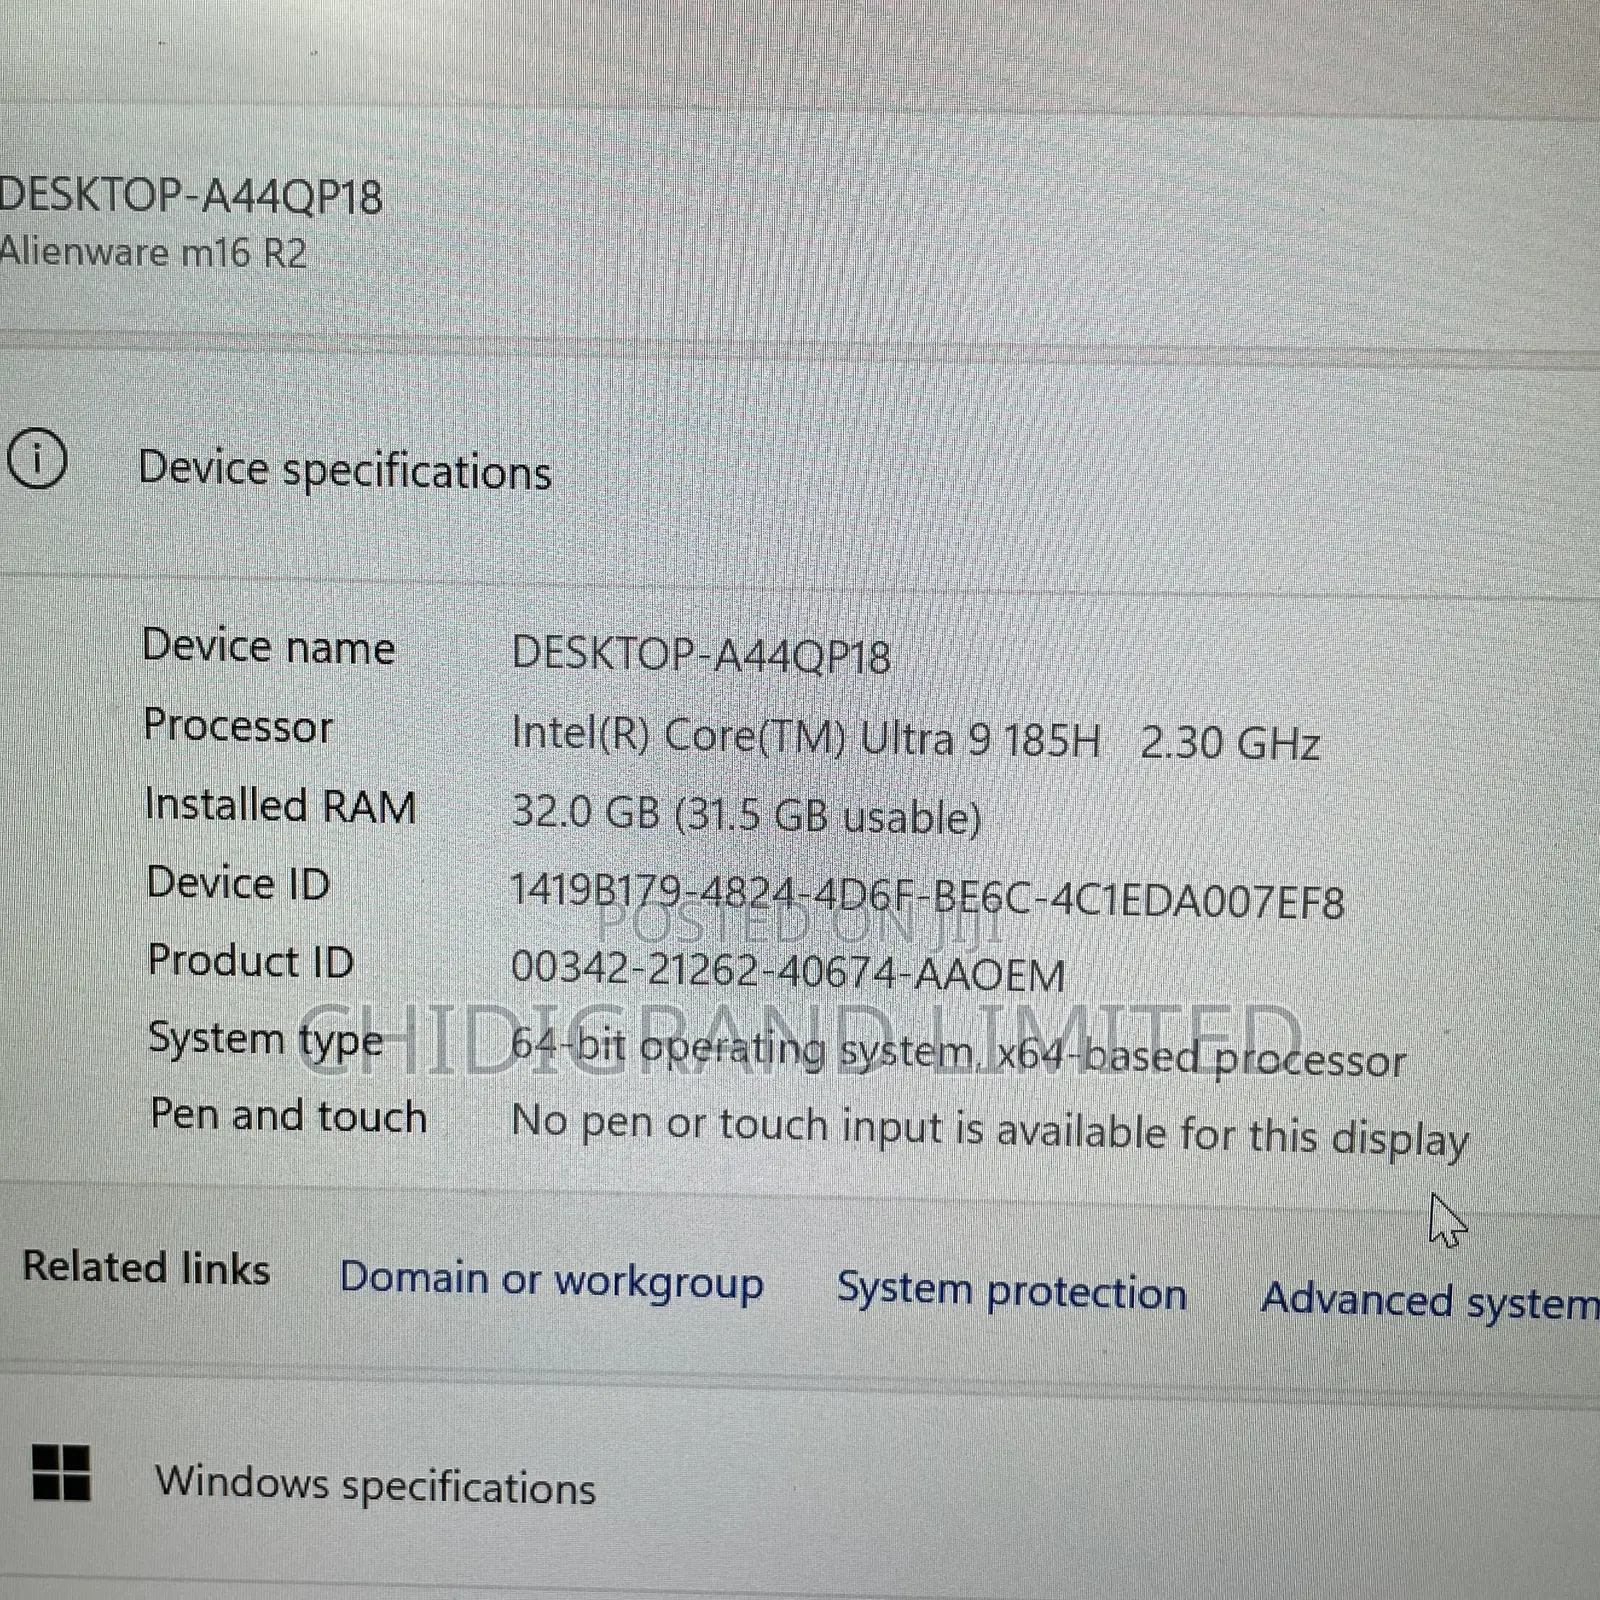The width and height of the screenshot is (1600, 1600).
Task: Select the Processor label
Action: 238,725
